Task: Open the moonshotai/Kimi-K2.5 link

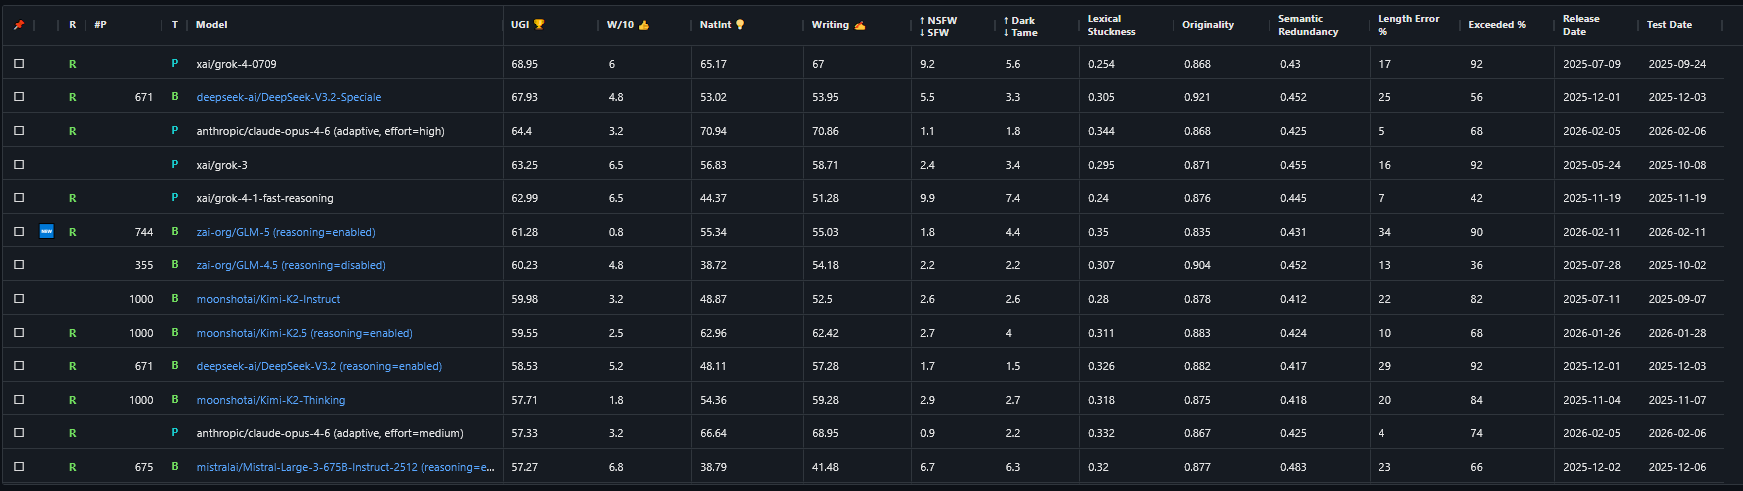Action: click(304, 333)
